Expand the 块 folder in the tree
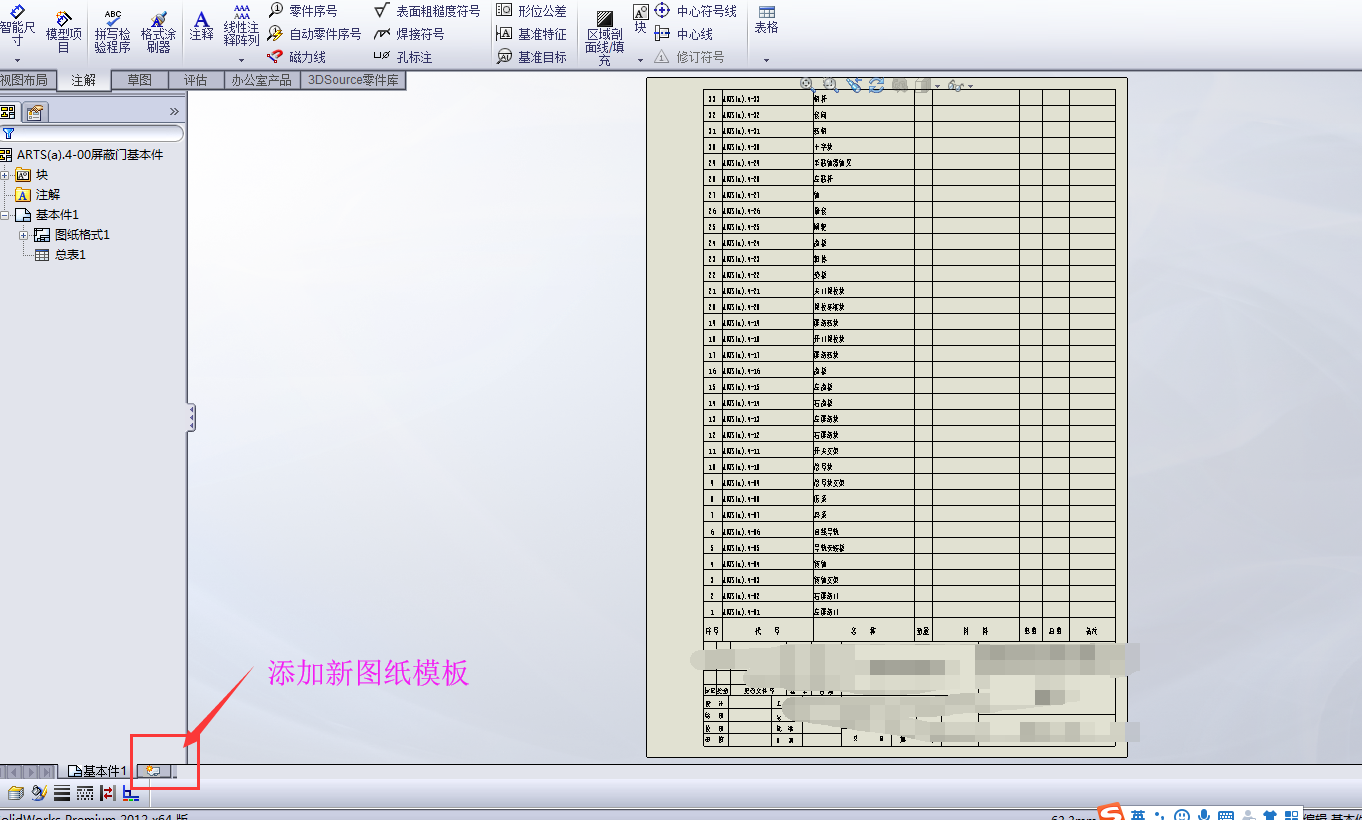This screenshot has width=1362, height=820. click(5, 175)
